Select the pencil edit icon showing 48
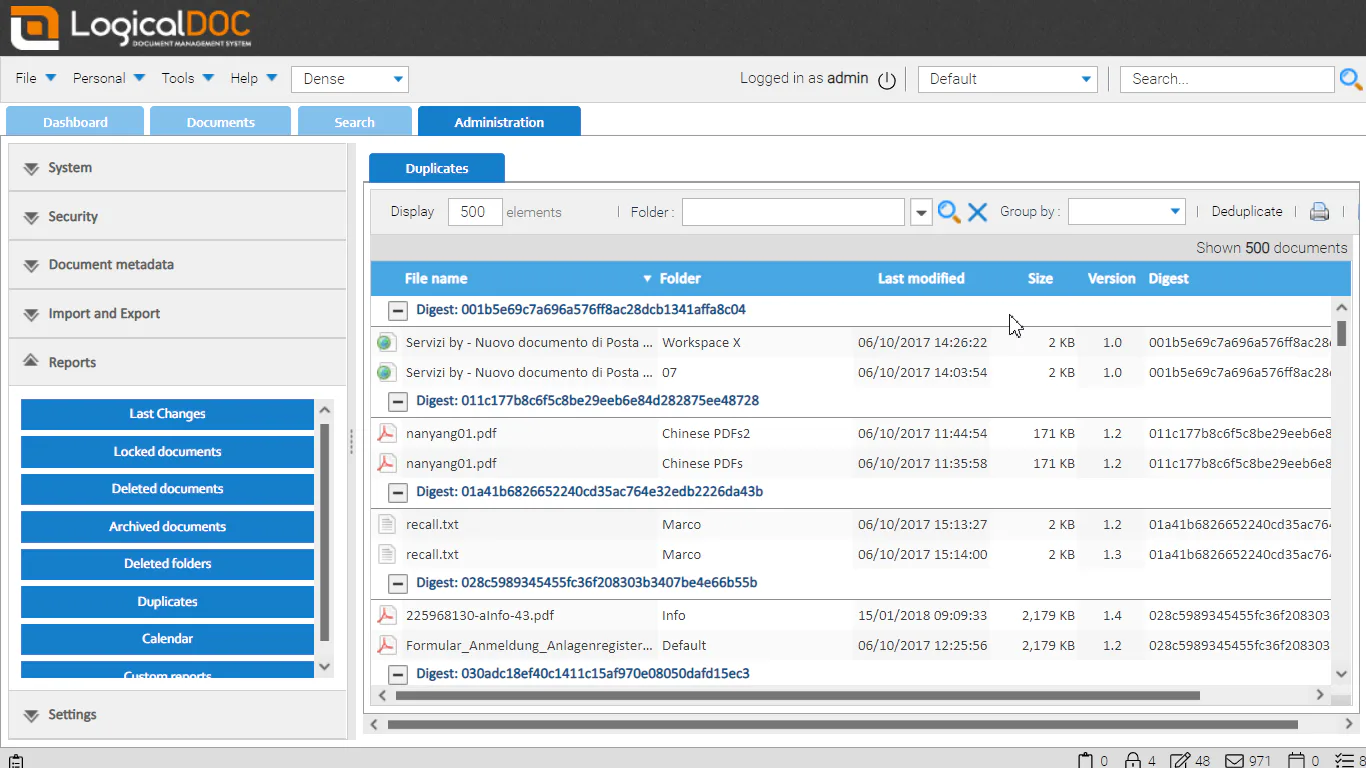1366x768 pixels. (1179, 760)
